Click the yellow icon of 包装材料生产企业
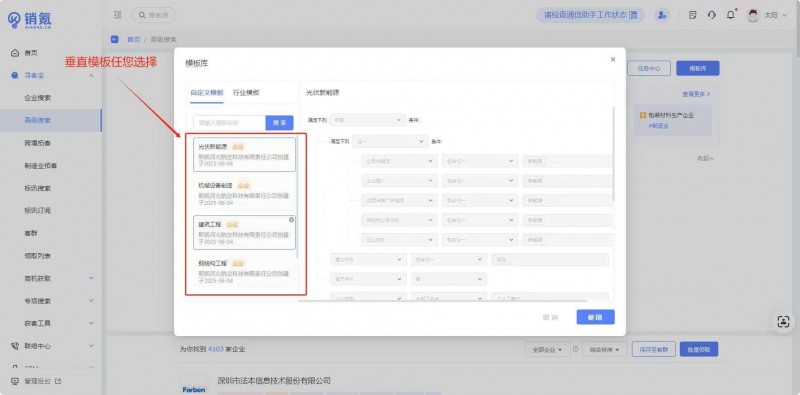 point(643,115)
